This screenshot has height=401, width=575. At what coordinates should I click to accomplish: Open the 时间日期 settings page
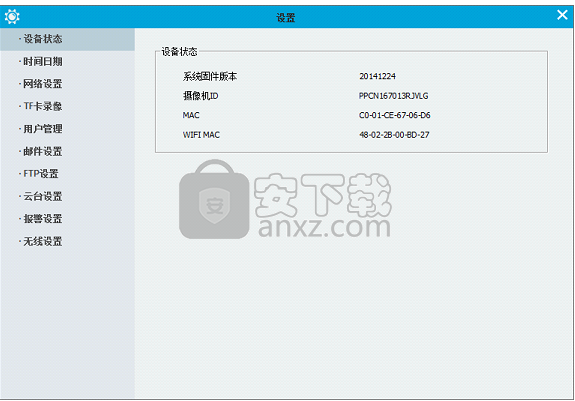pos(67,62)
